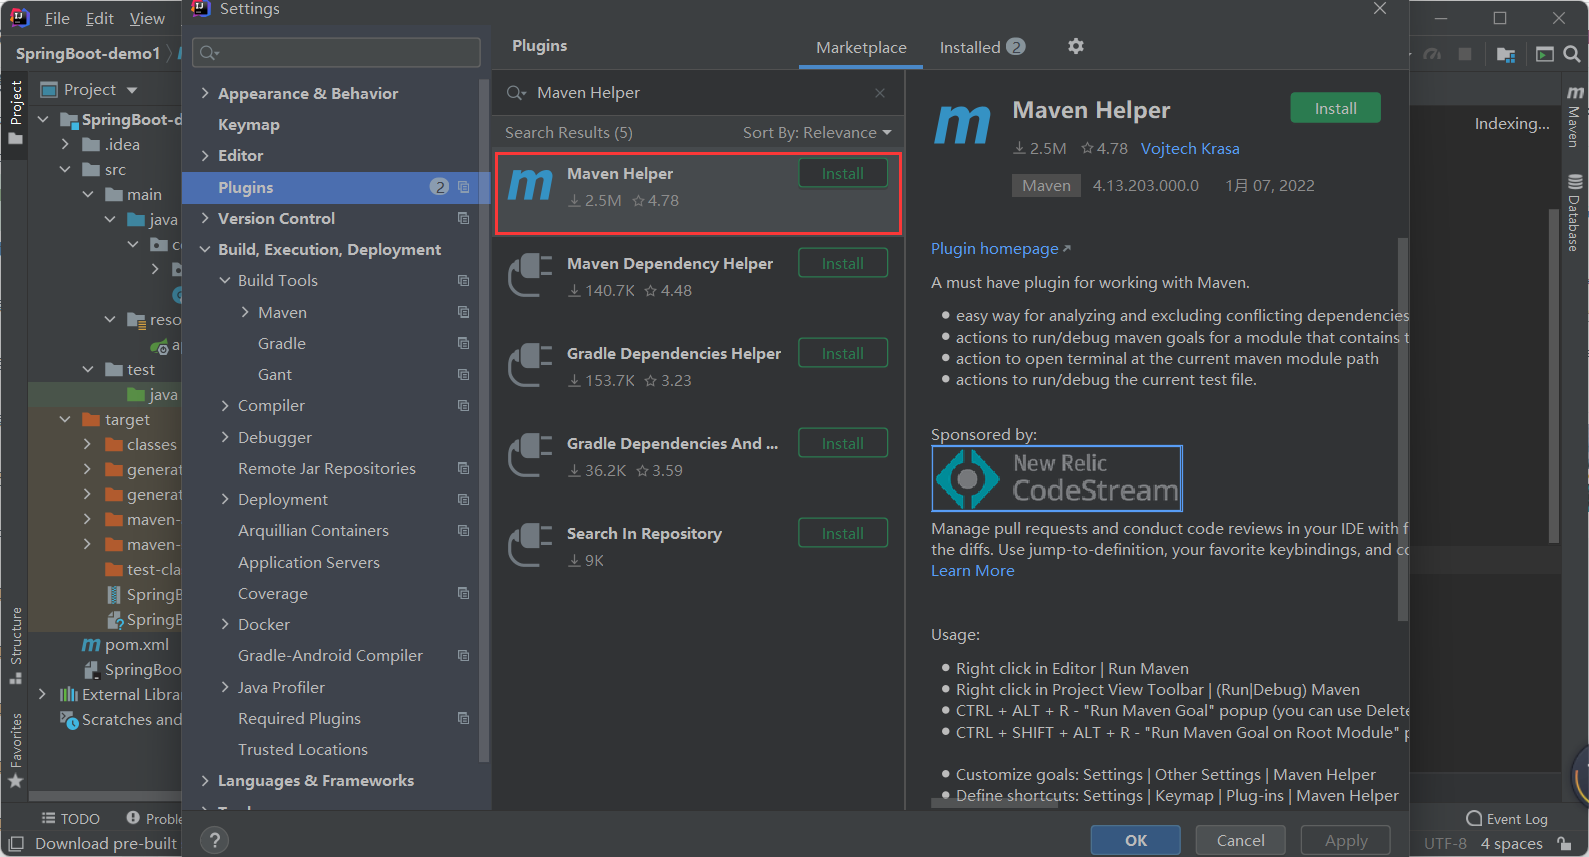Click the project-level icon beside Version Control
Viewport: 1589px width, 857px height.
coord(463,218)
